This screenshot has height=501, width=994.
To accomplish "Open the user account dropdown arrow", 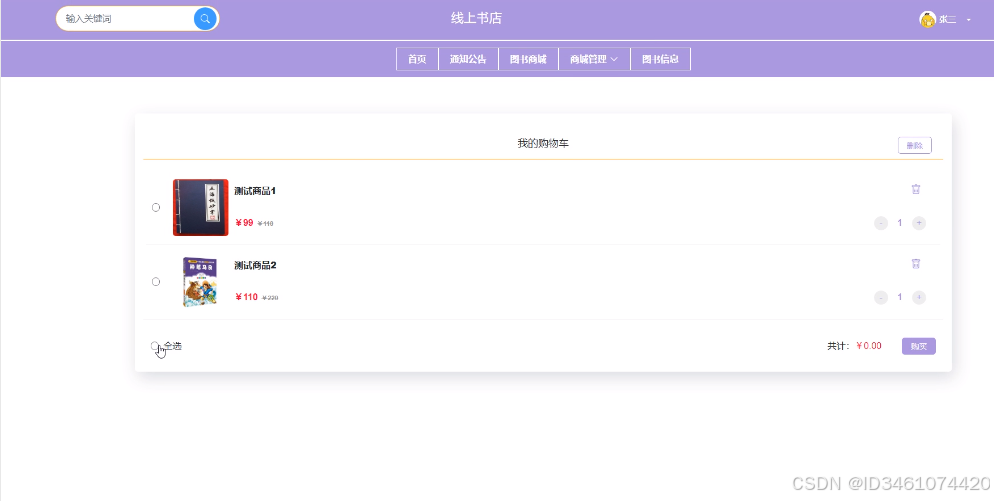I will click(x=969, y=20).
